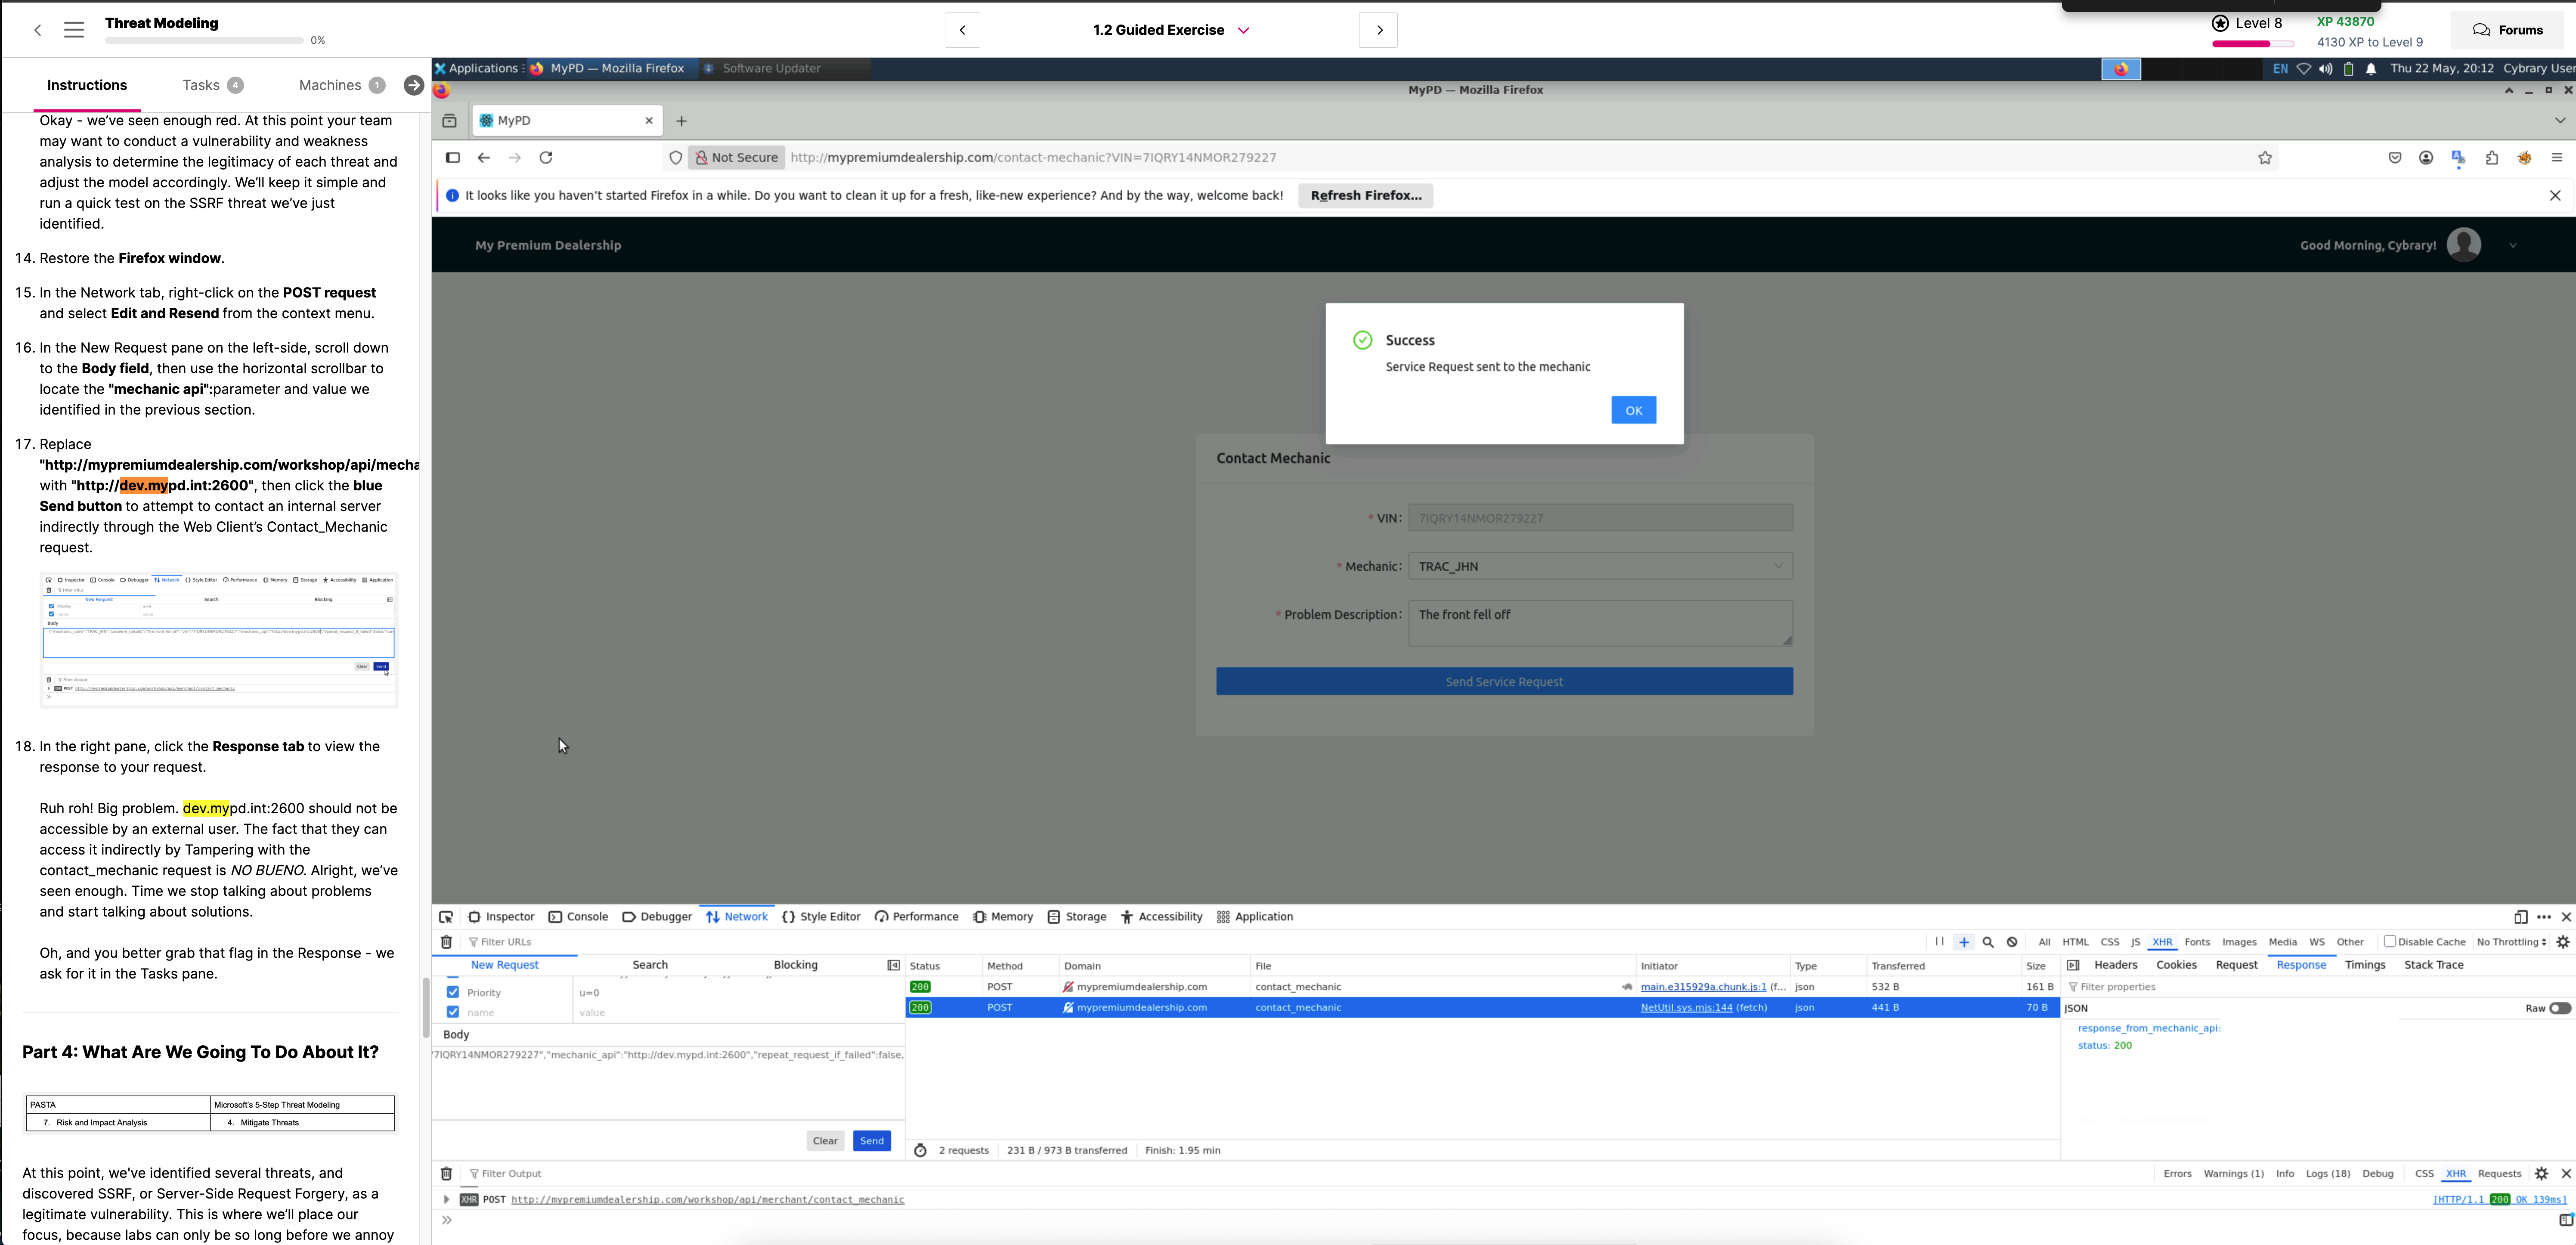The image size is (2576, 1245).
Task: Reload the page in Firefox
Action: [x=546, y=158]
